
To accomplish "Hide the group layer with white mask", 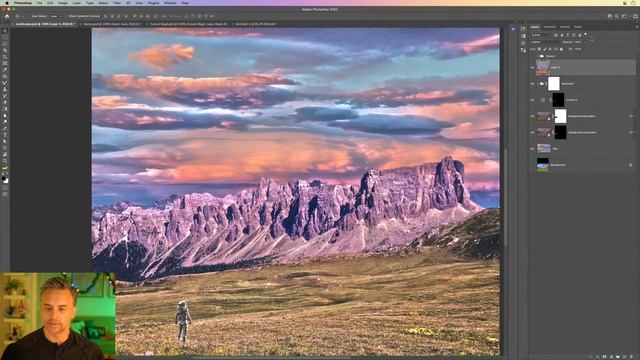I will pyautogui.click(x=532, y=84).
